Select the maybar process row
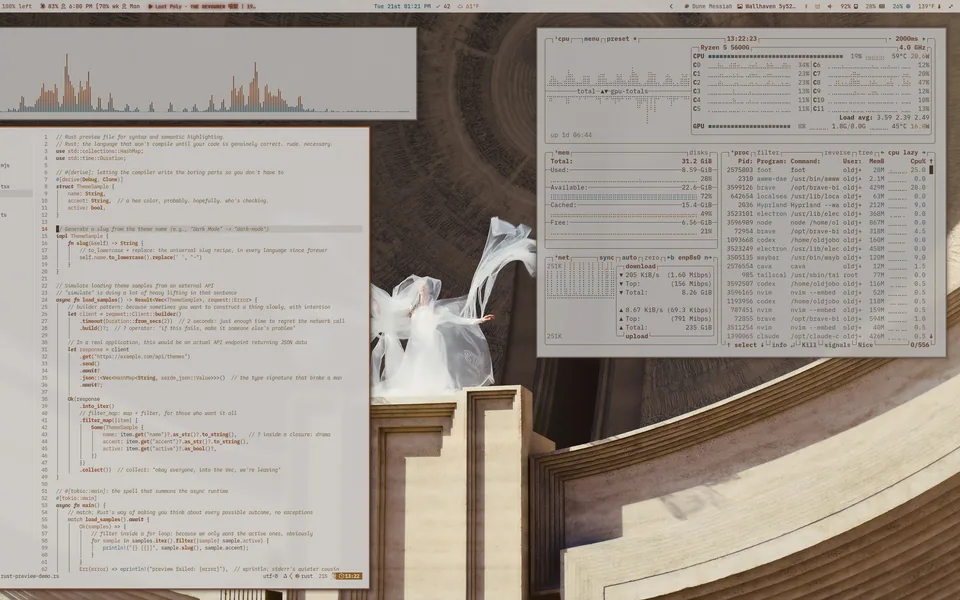Viewport: 960px width, 600px height. coord(827,257)
